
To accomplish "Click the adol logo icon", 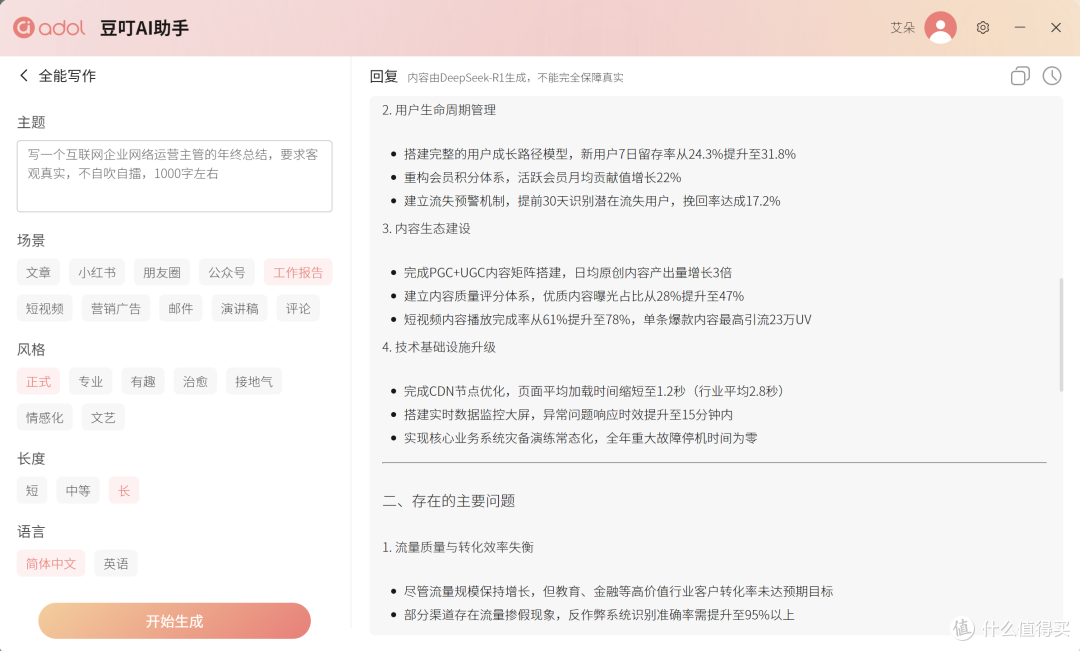I will coord(23,28).
